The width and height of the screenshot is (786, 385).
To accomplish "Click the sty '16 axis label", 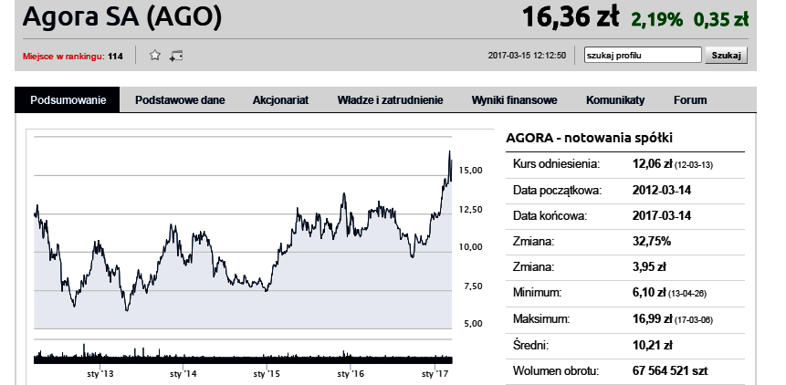I will (350, 374).
